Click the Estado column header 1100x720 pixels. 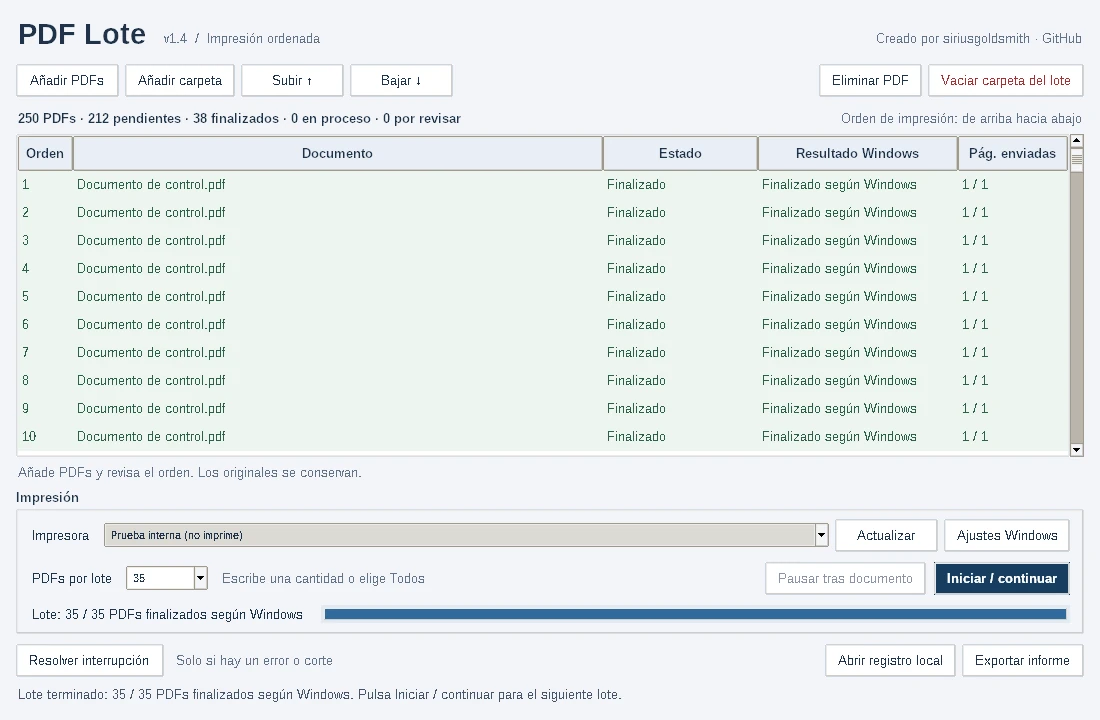pyautogui.click(x=680, y=153)
